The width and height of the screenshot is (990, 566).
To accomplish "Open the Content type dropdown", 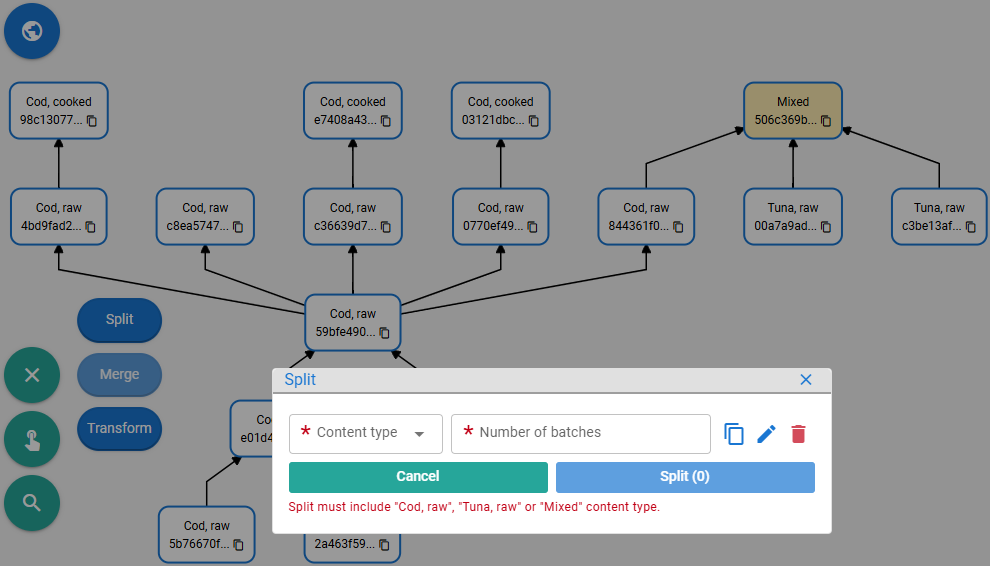I will pyautogui.click(x=366, y=434).
